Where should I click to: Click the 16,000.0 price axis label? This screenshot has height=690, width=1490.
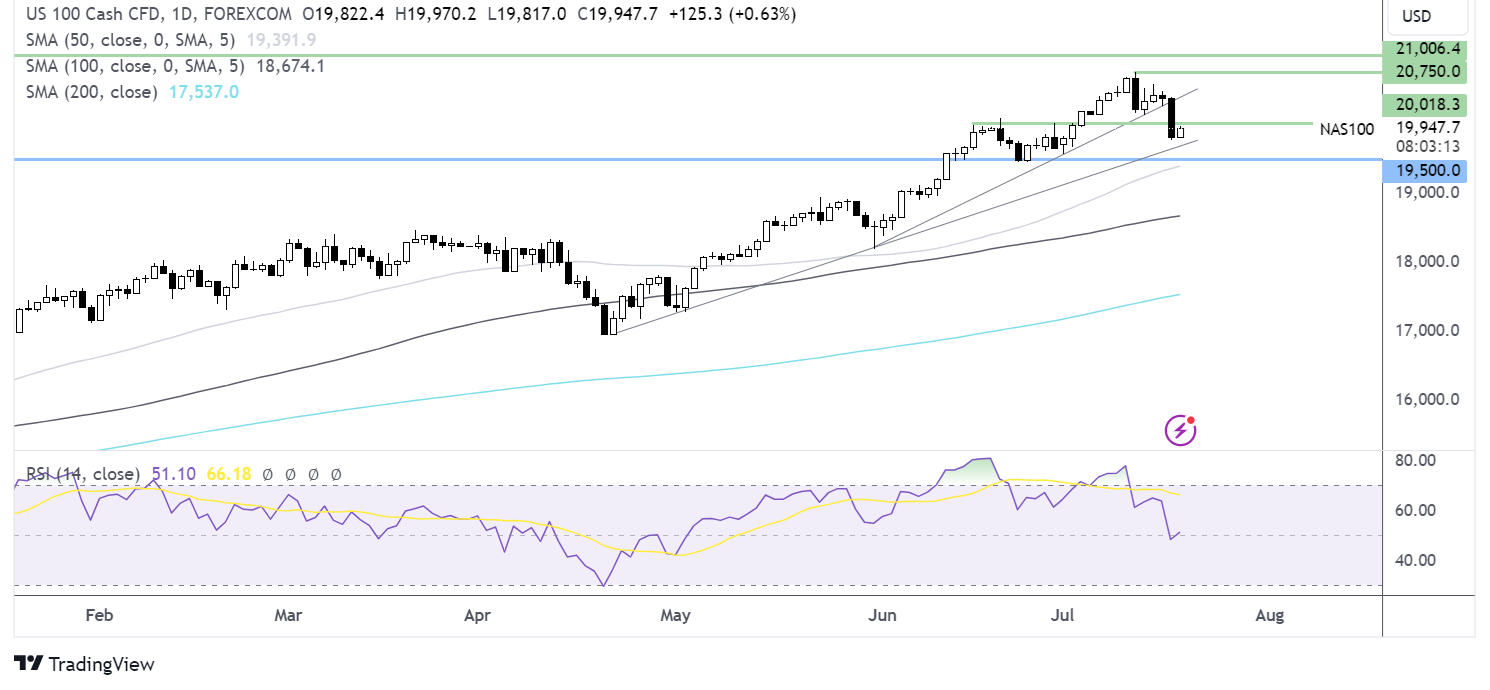[x=1428, y=399]
